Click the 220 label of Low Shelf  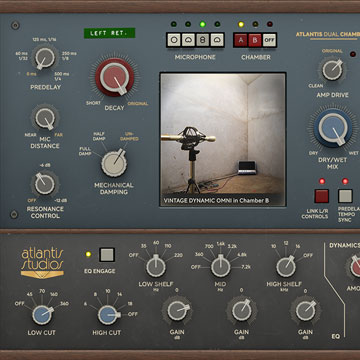tap(178, 255)
